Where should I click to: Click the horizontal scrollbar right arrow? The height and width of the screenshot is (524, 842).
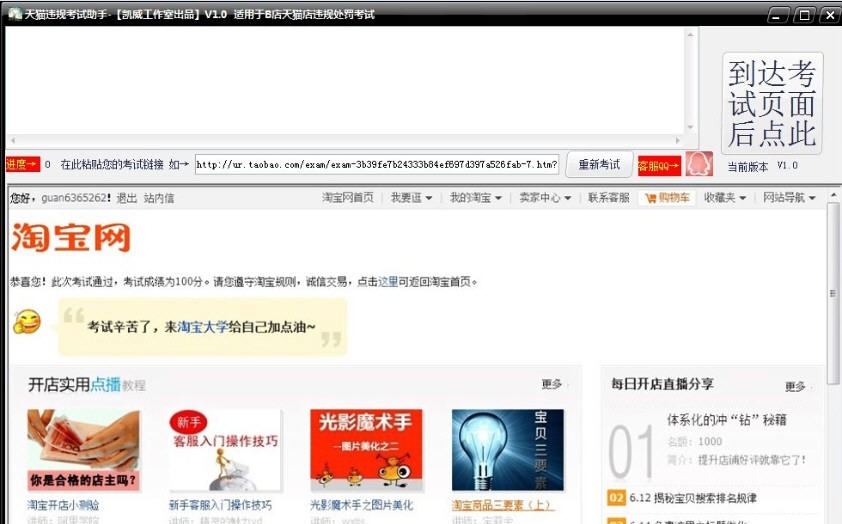pyautogui.click(x=678, y=141)
